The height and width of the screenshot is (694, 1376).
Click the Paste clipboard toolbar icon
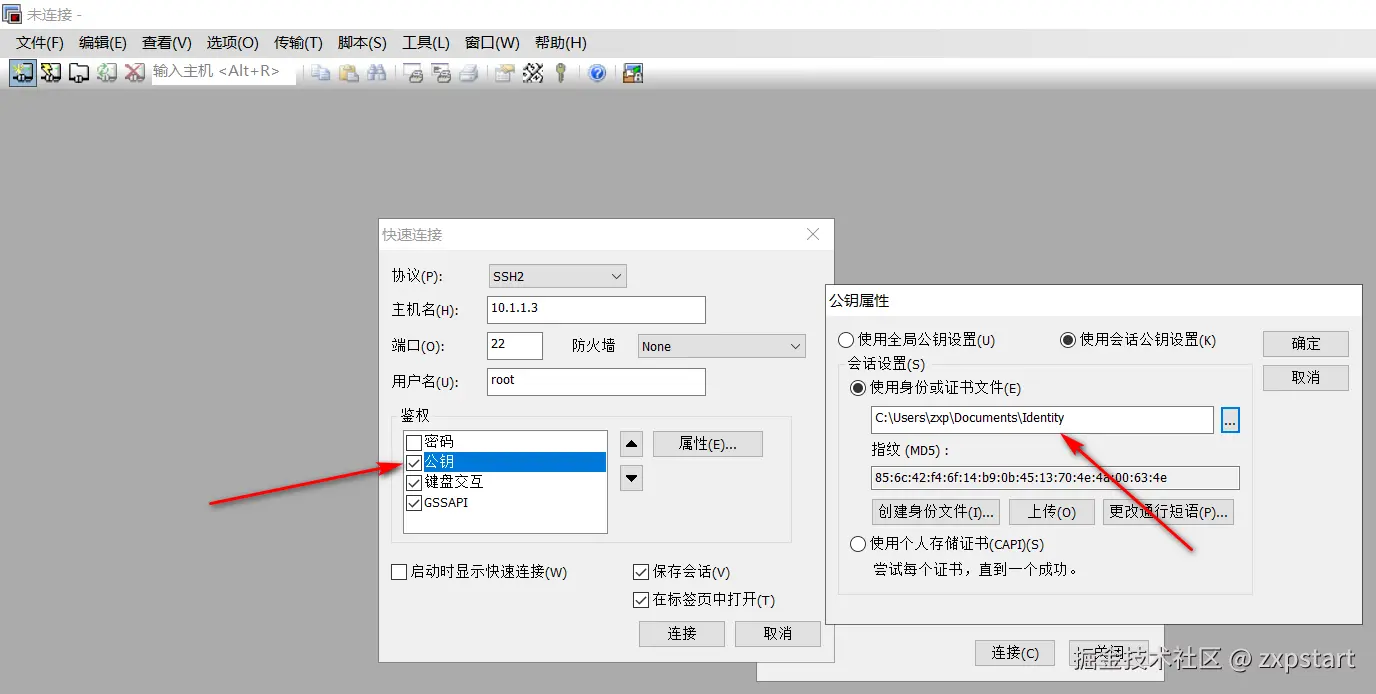[348, 73]
